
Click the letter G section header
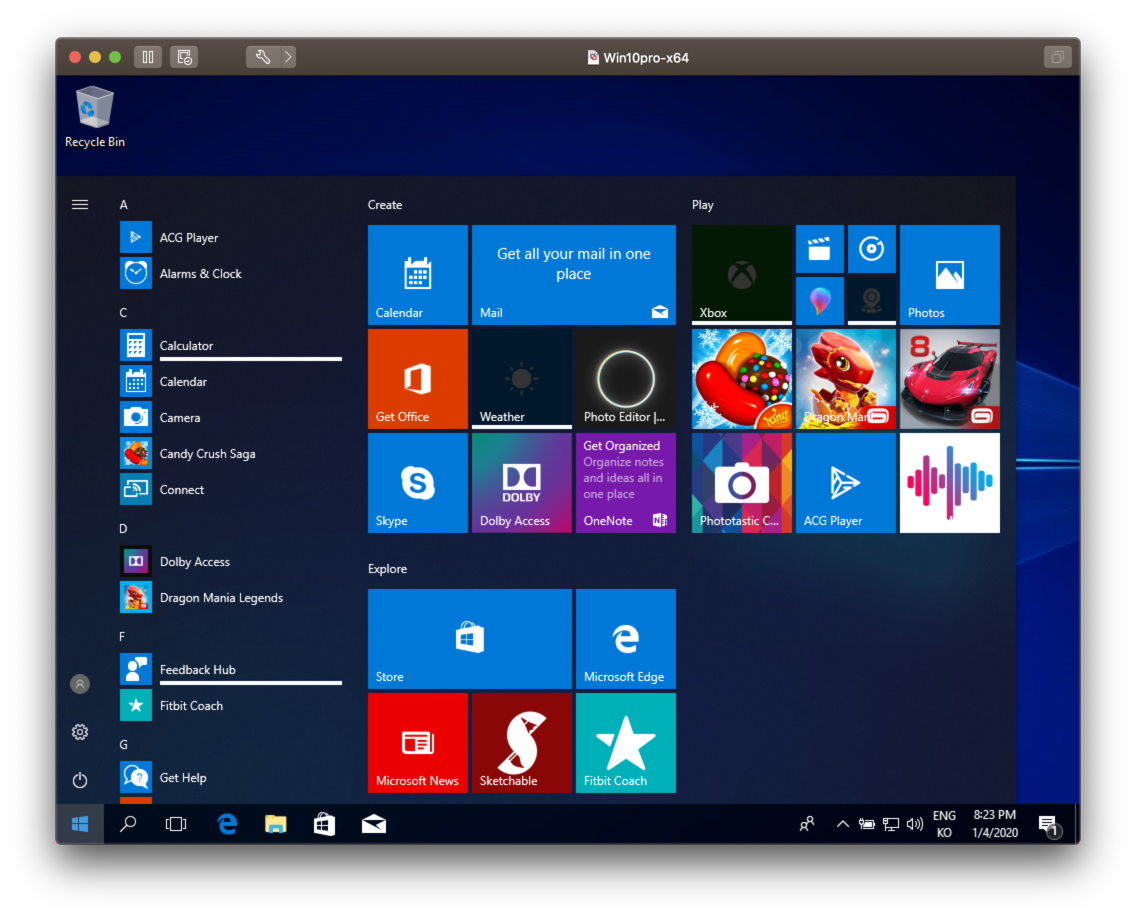click(124, 744)
